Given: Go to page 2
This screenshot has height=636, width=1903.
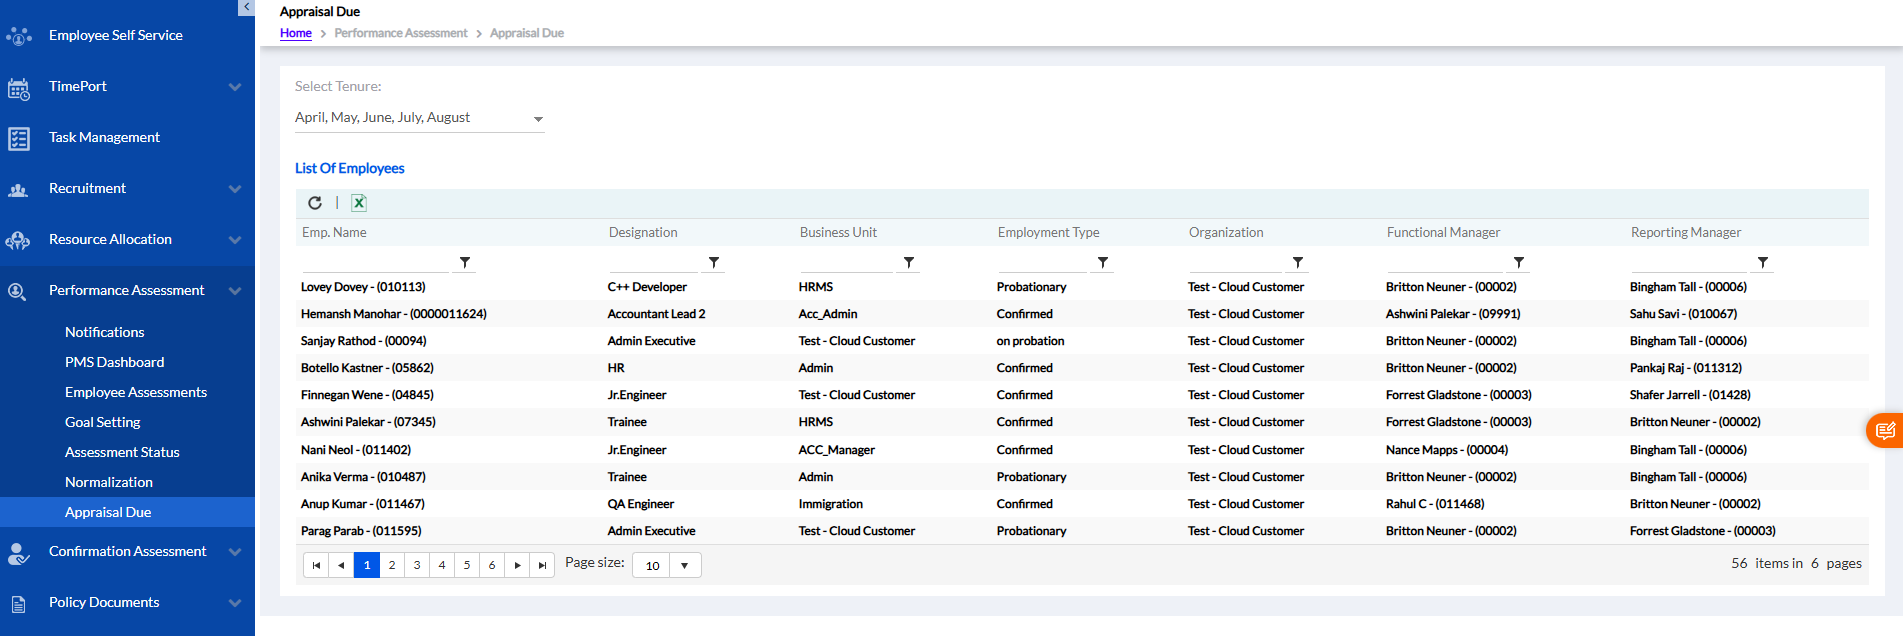Looking at the screenshot, I should coord(392,565).
